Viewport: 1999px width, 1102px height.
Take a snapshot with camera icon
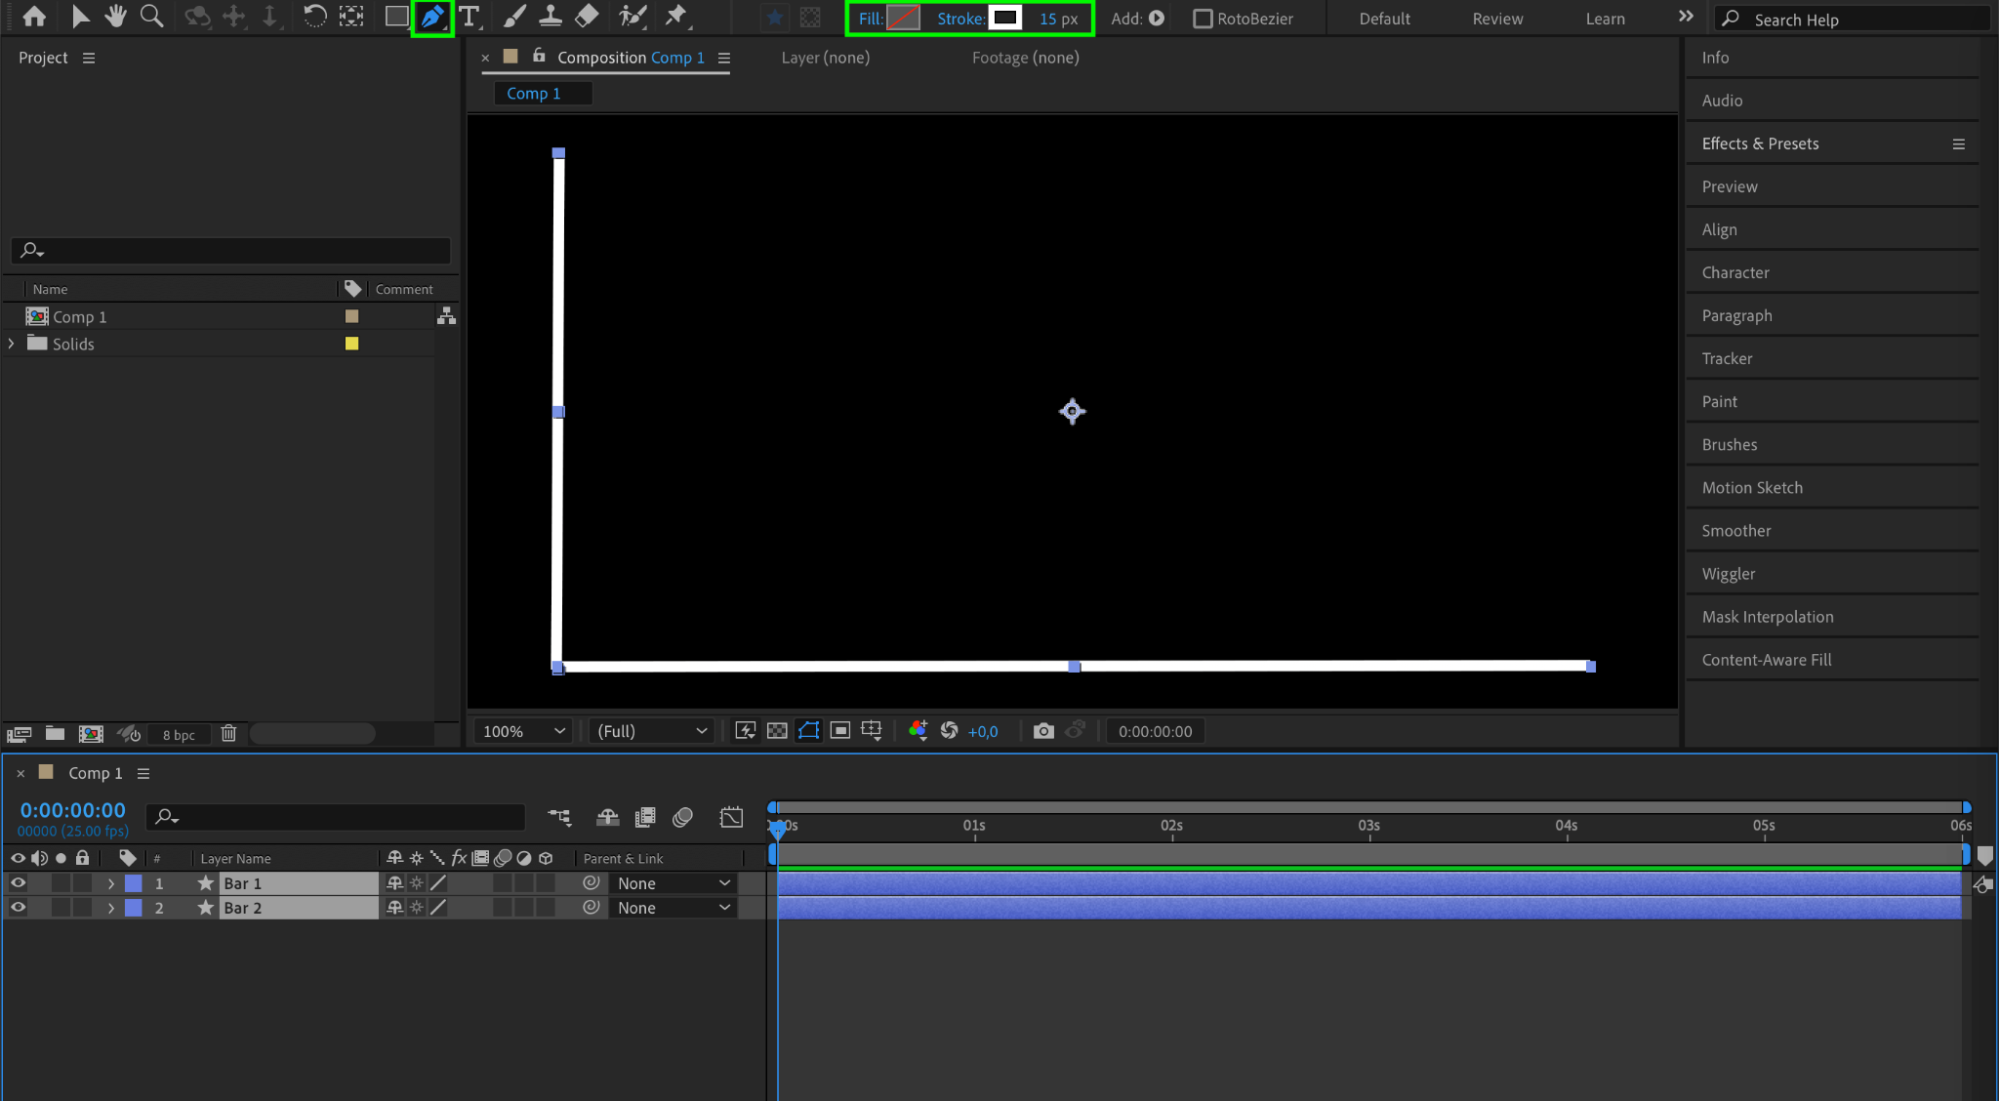(x=1043, y=731)
